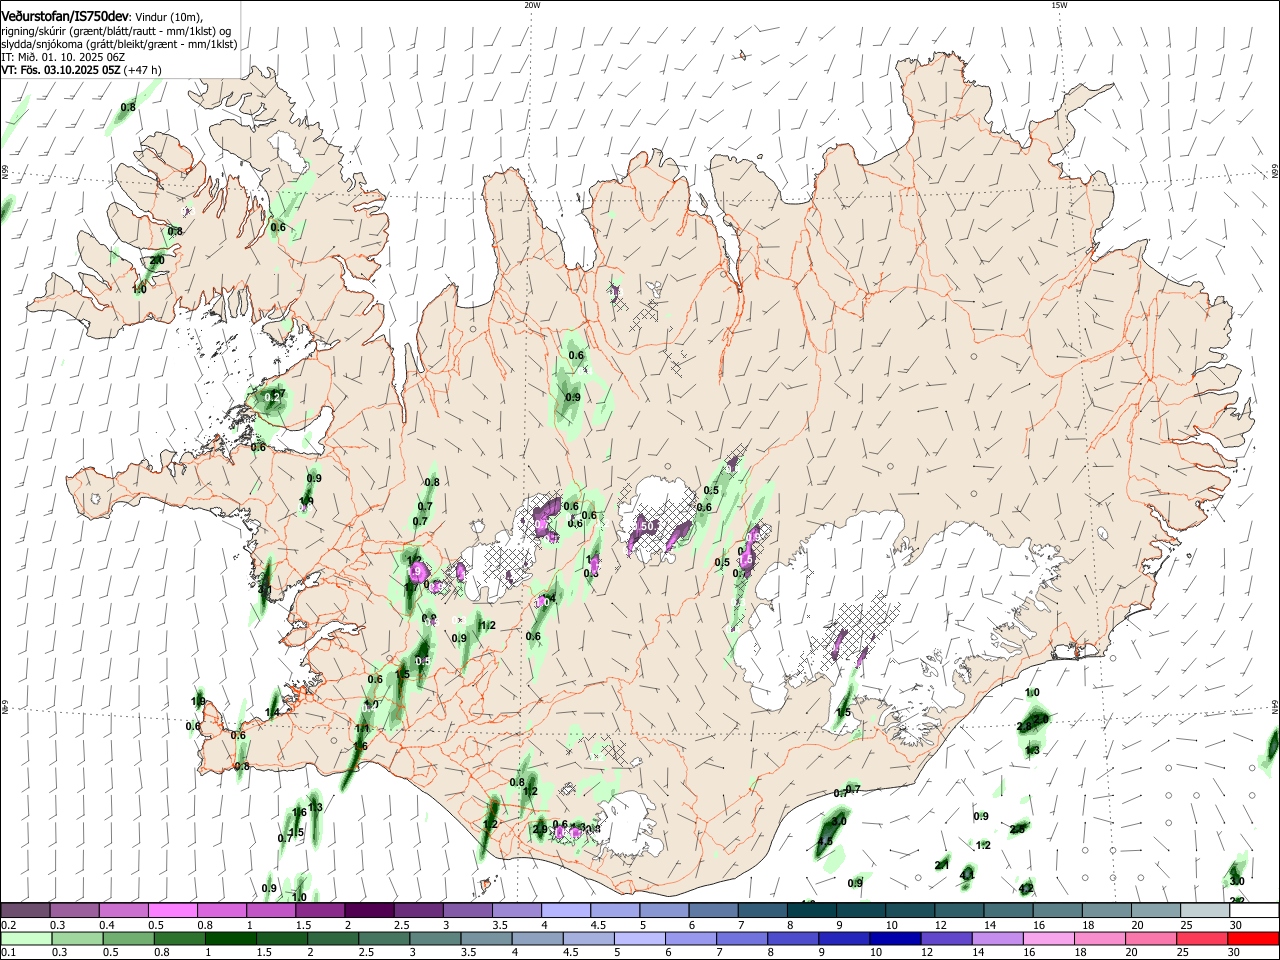Select the bright red 30 lower scale swatch
Screen dimensions: 1280x960
pos(1254,939)
